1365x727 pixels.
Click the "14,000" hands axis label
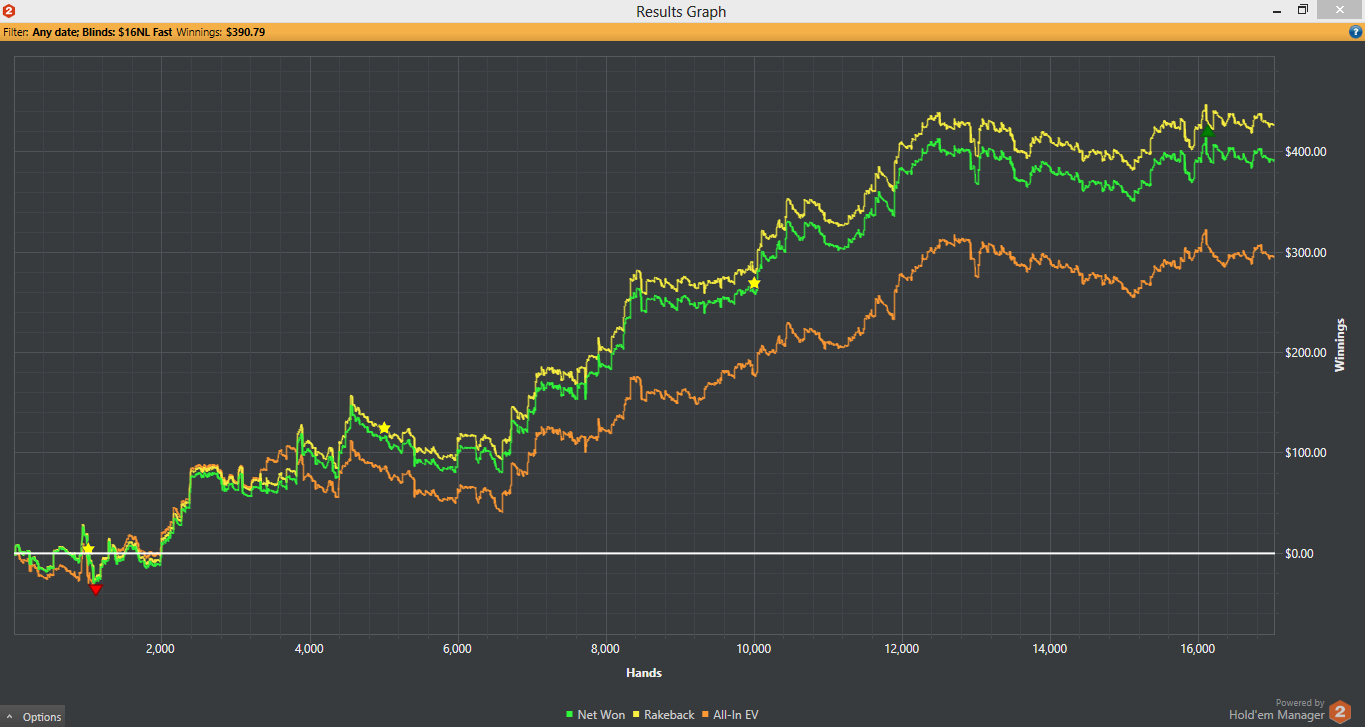[x=1050, y=648]
